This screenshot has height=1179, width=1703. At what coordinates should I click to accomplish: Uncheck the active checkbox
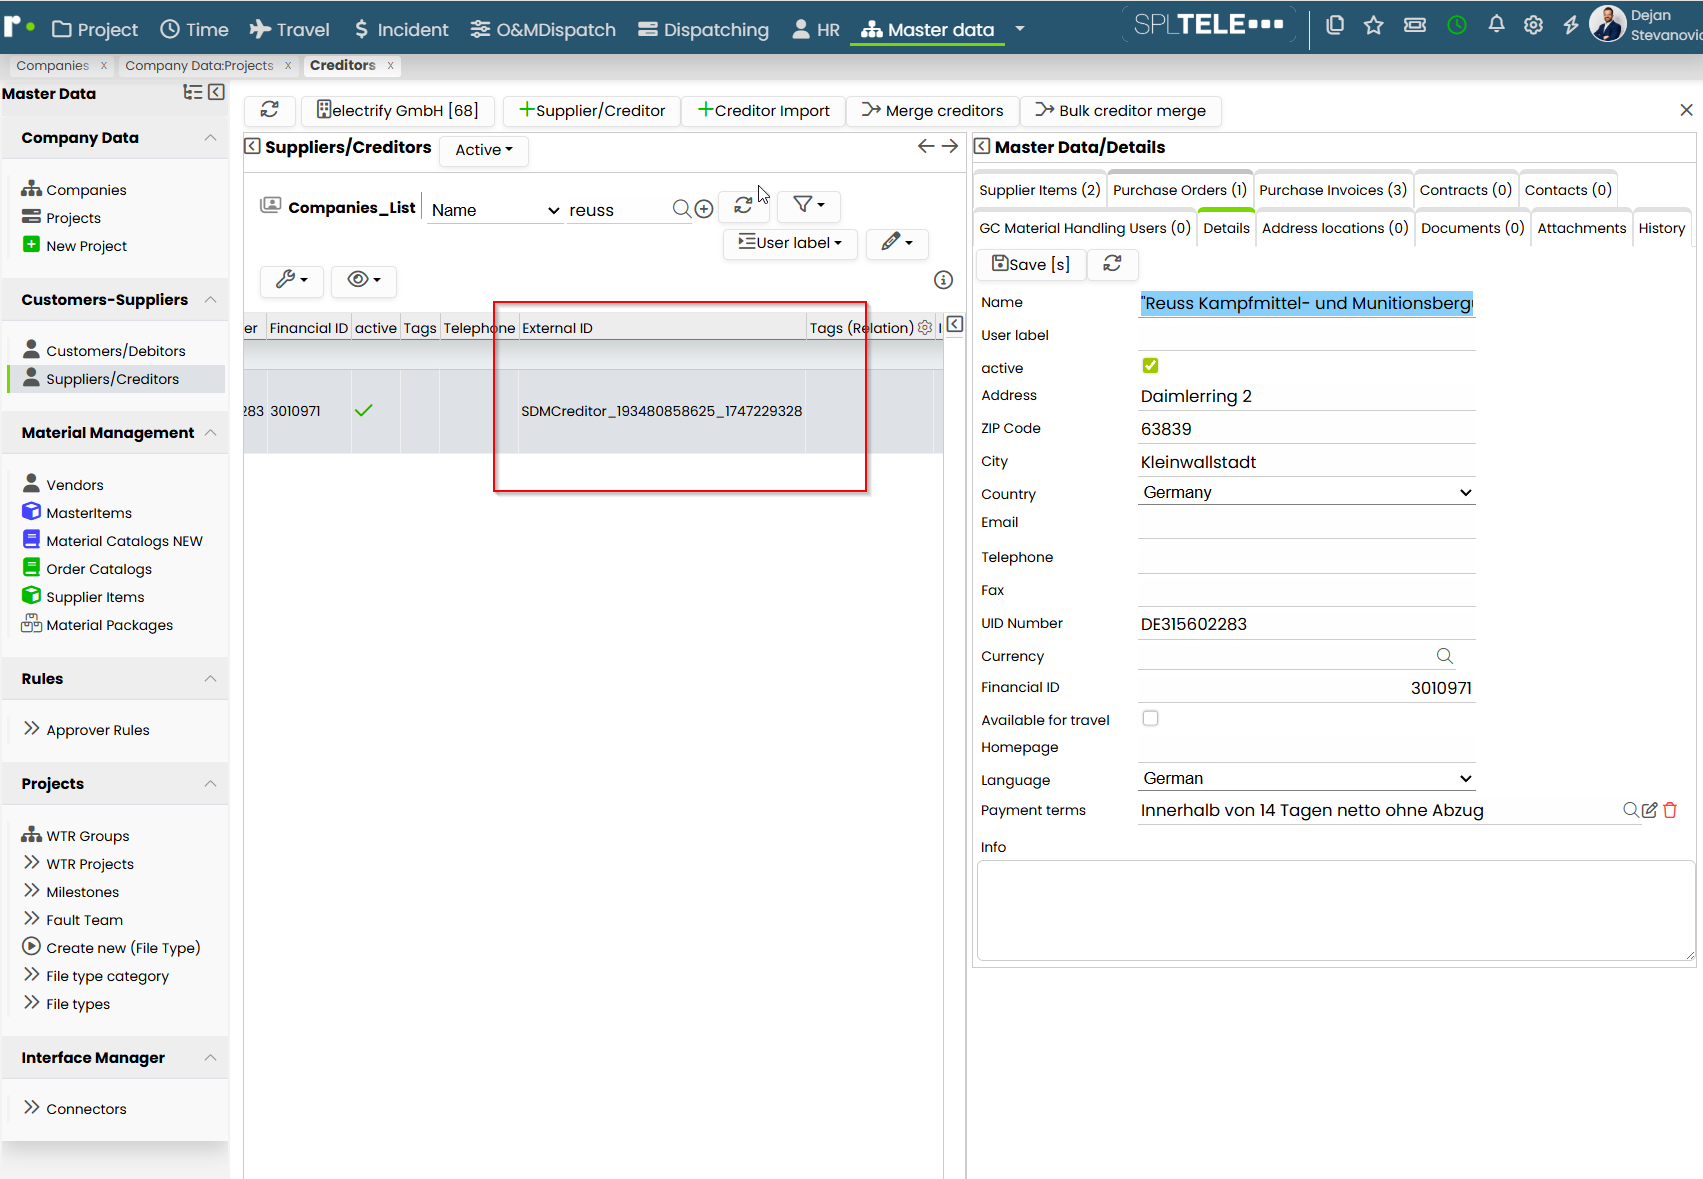pyautogui.click(x=1150, y=366)
